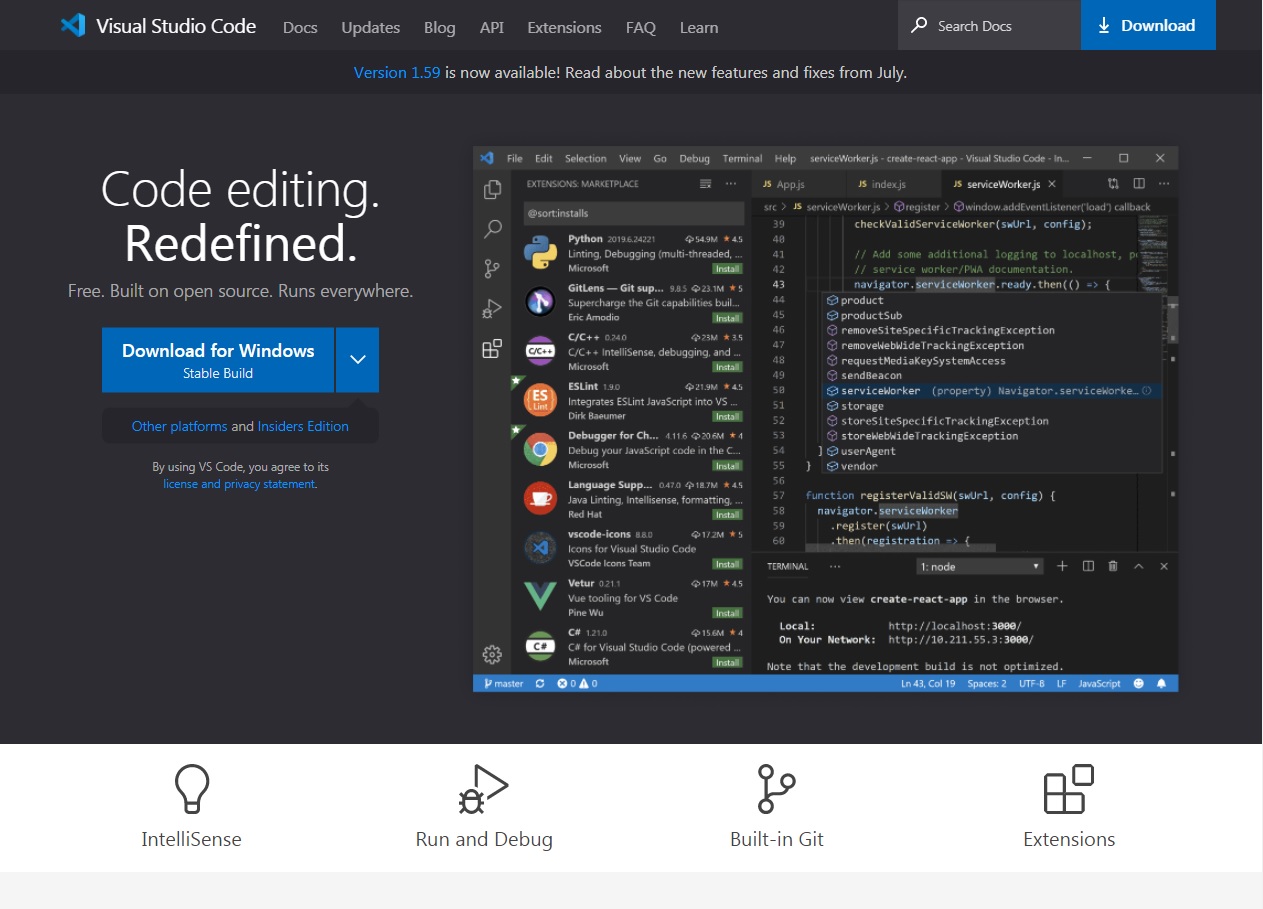The height and width of the screenshot is (909, 1263).
Task: Click the trash icon in the terminal panel
Action: [x=1113, y=566]
